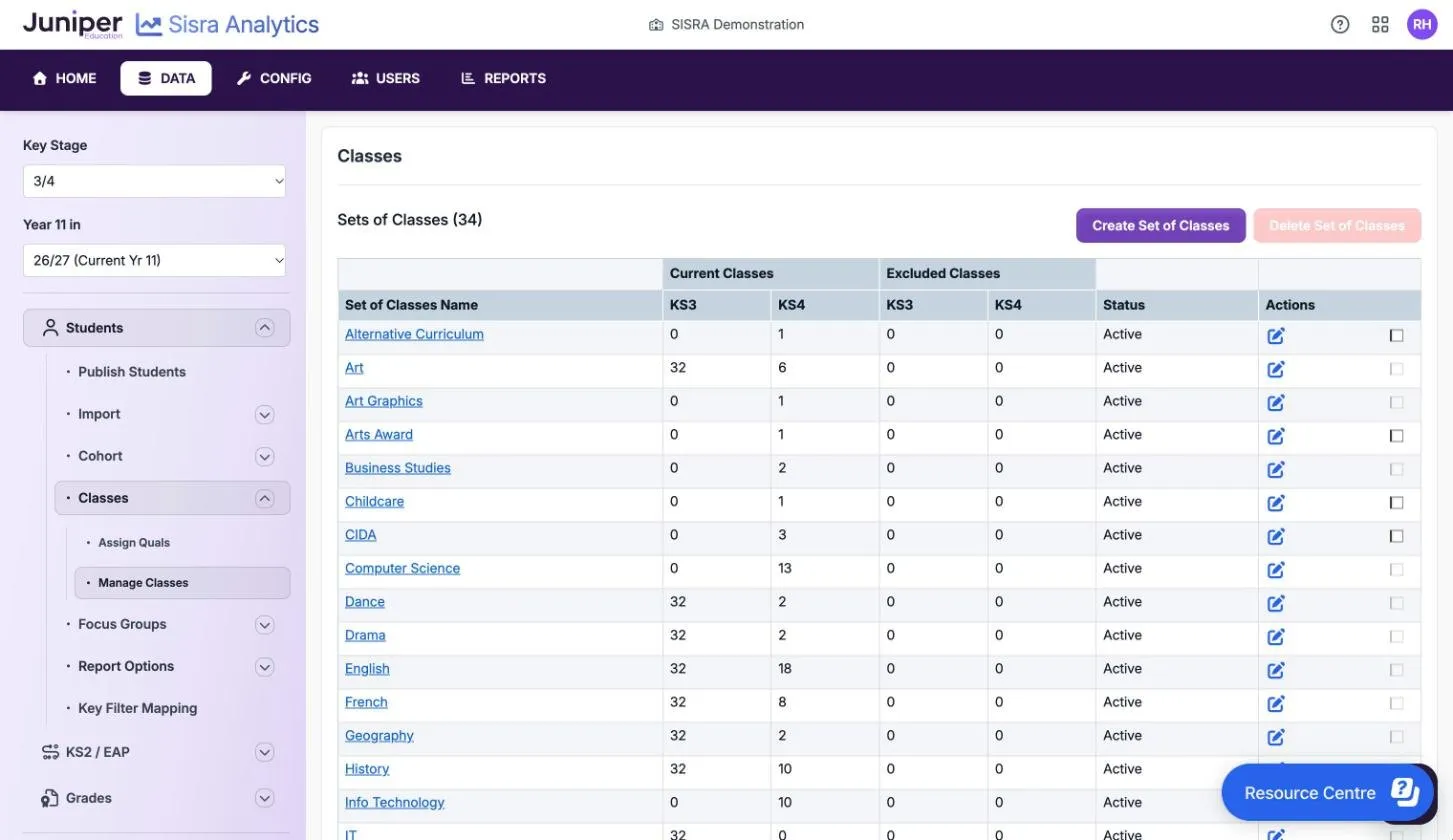Click edit icon for Computer Science row

[x=1276, y=570]
